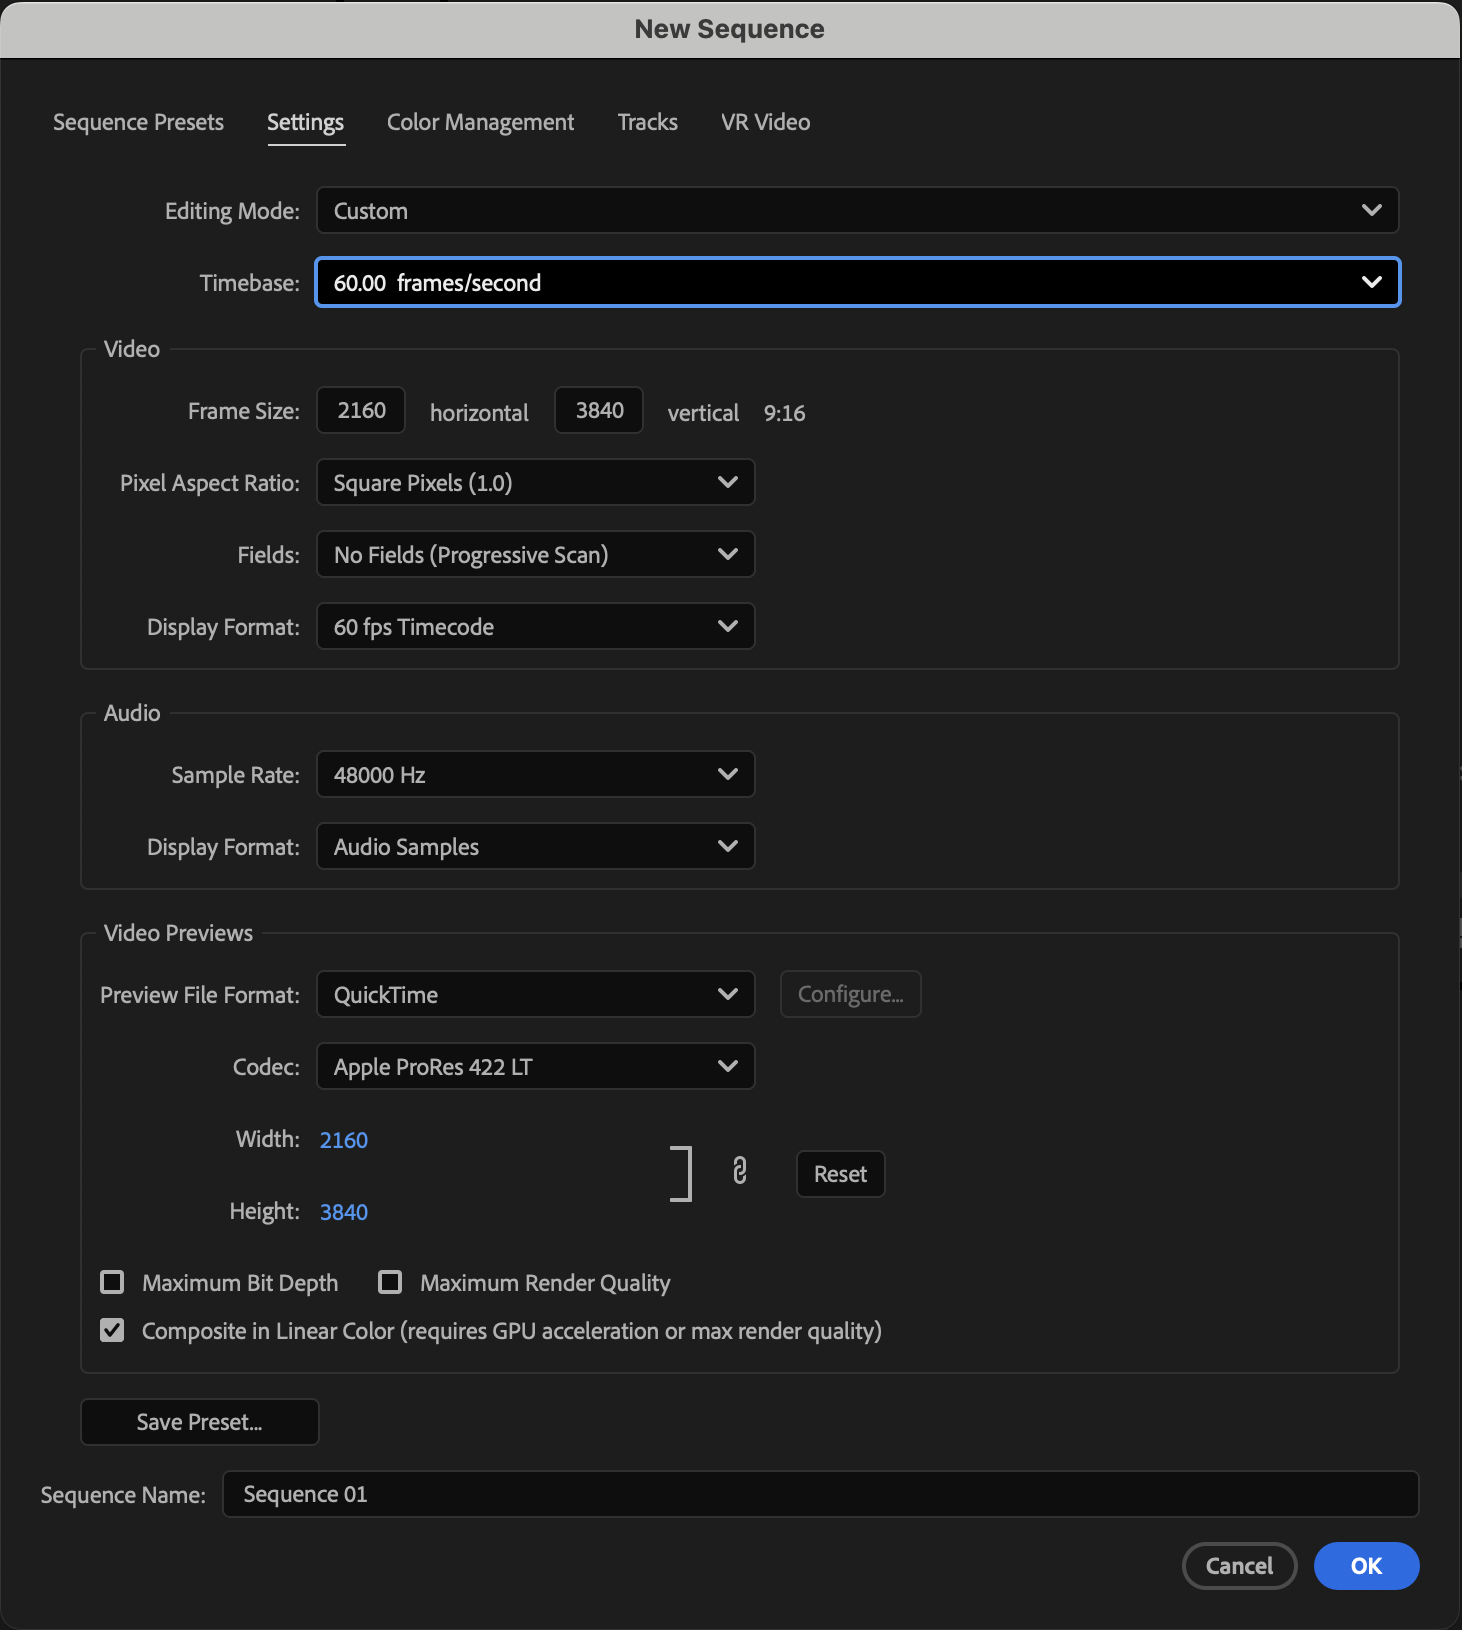Go to the Tracks tab
Image resolution: width=1462 pixels, height=1630 pixels.
(x=647, y=122)
